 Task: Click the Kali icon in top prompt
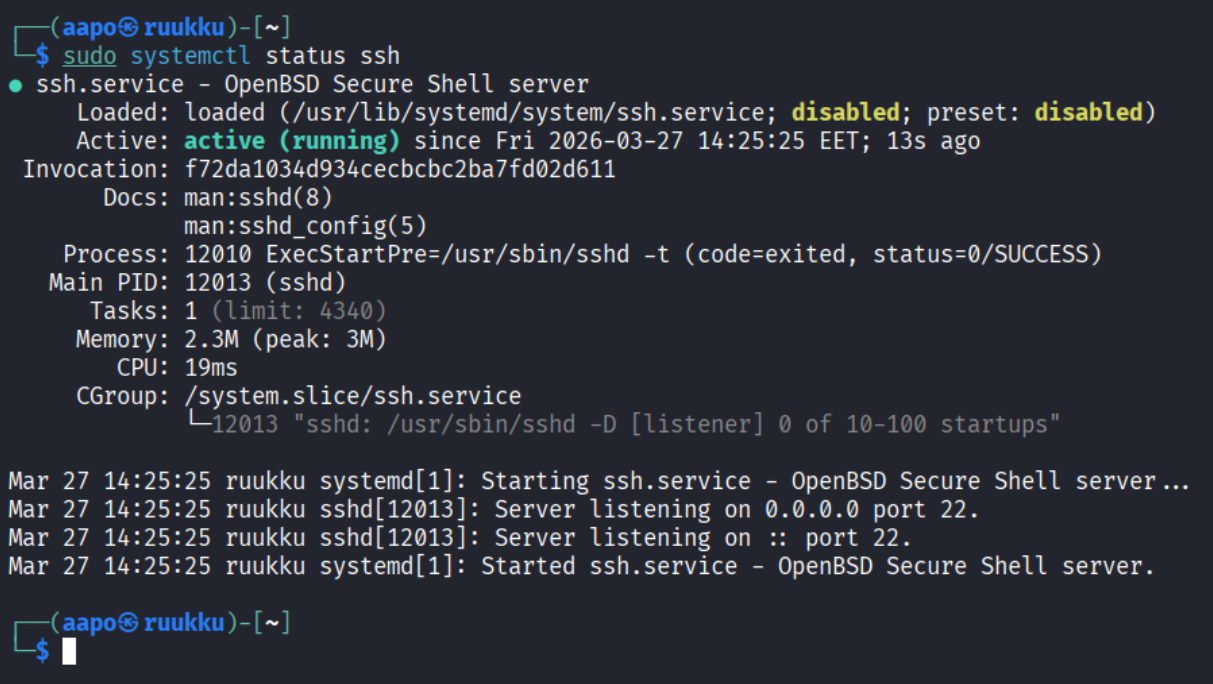coord(128,27)
